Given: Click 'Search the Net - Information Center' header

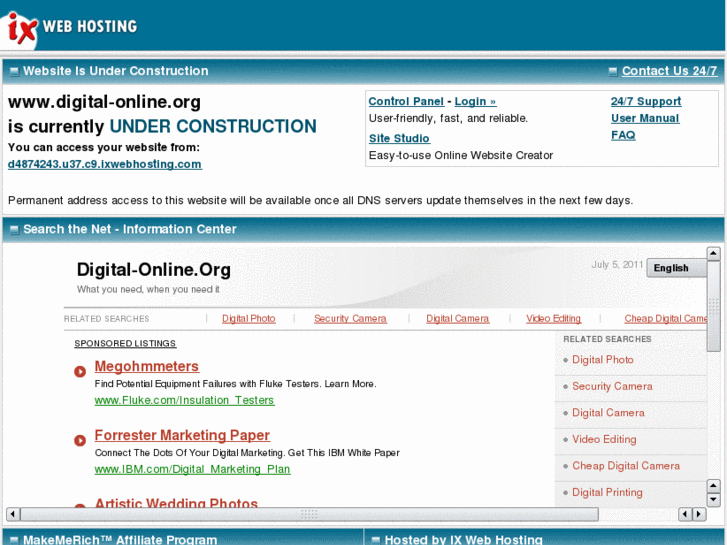Looking at the screenshot, I should pyautogui.click(x=130, y=229).
